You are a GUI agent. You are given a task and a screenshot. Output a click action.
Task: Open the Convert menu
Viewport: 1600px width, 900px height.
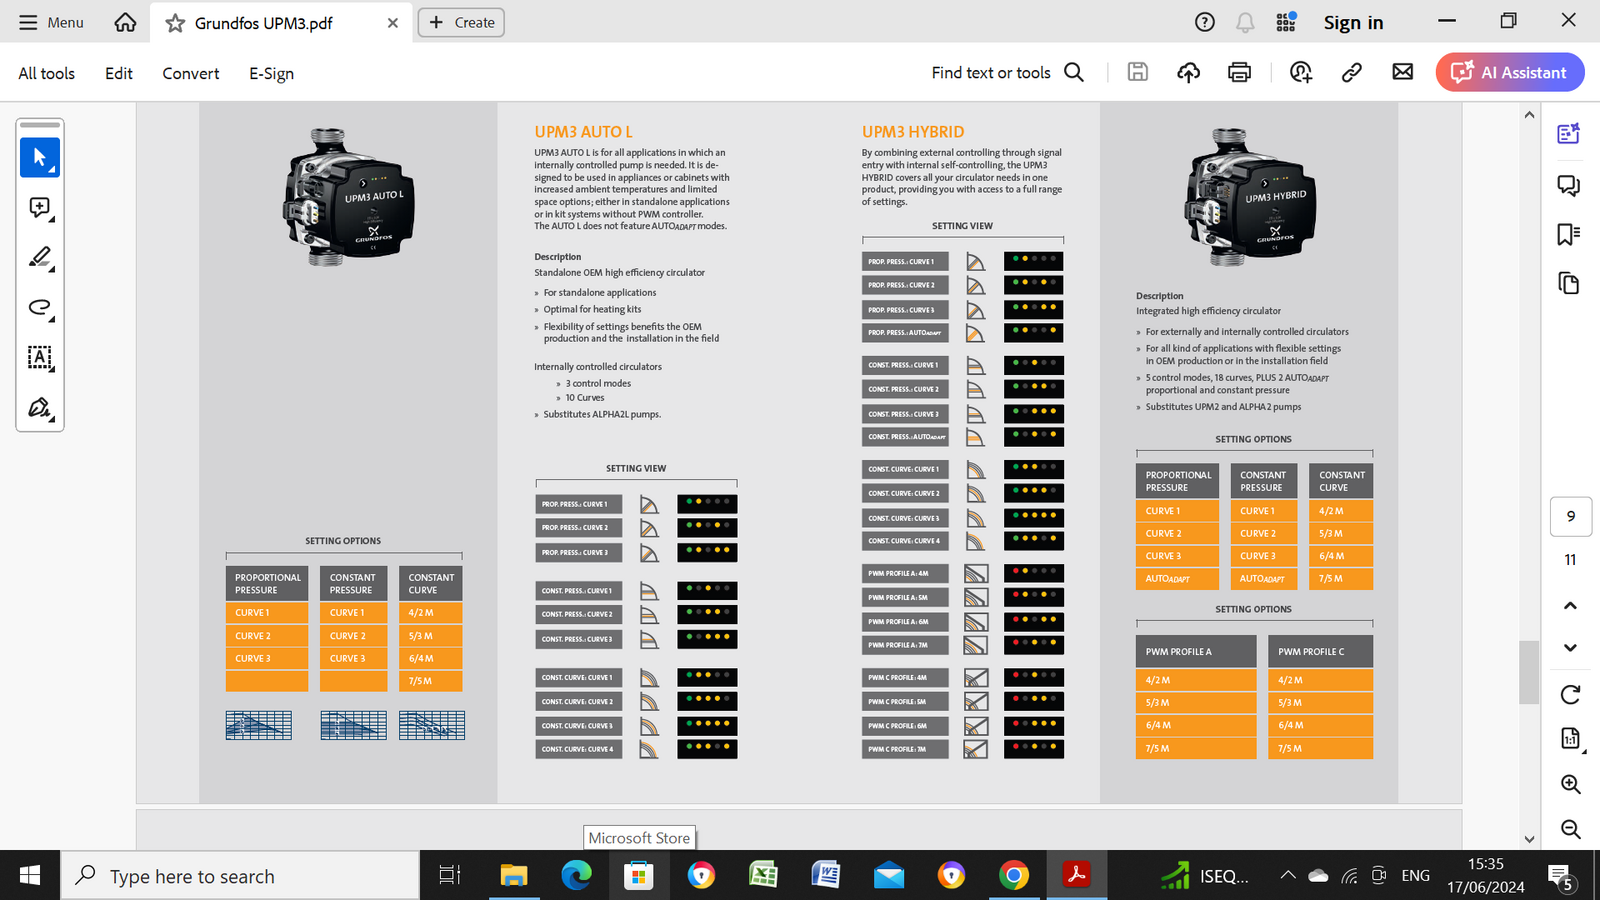191,73
